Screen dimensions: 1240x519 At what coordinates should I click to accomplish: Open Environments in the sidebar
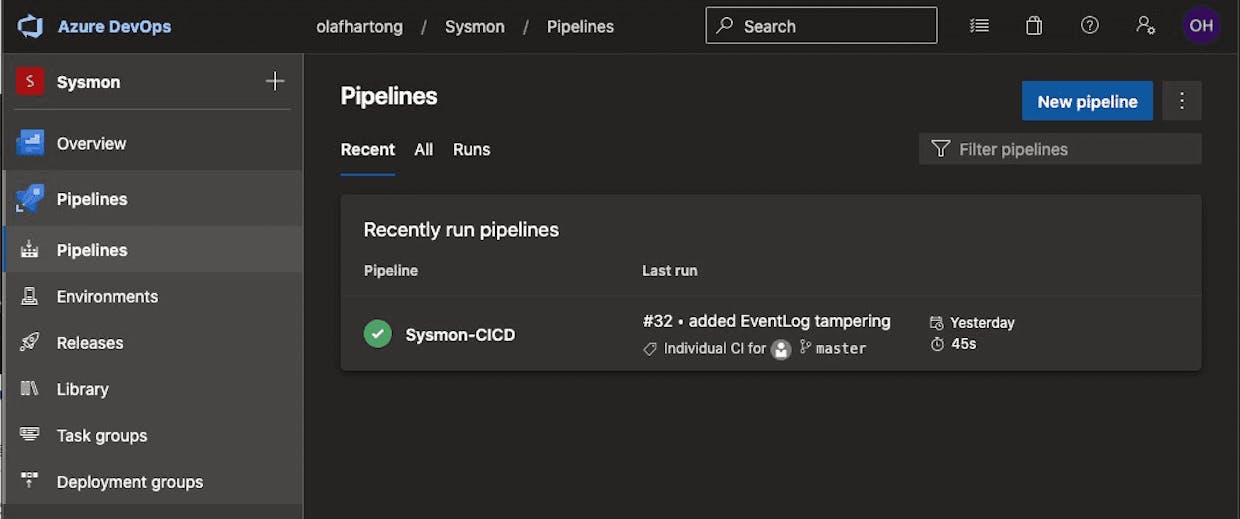pos(151,297)
